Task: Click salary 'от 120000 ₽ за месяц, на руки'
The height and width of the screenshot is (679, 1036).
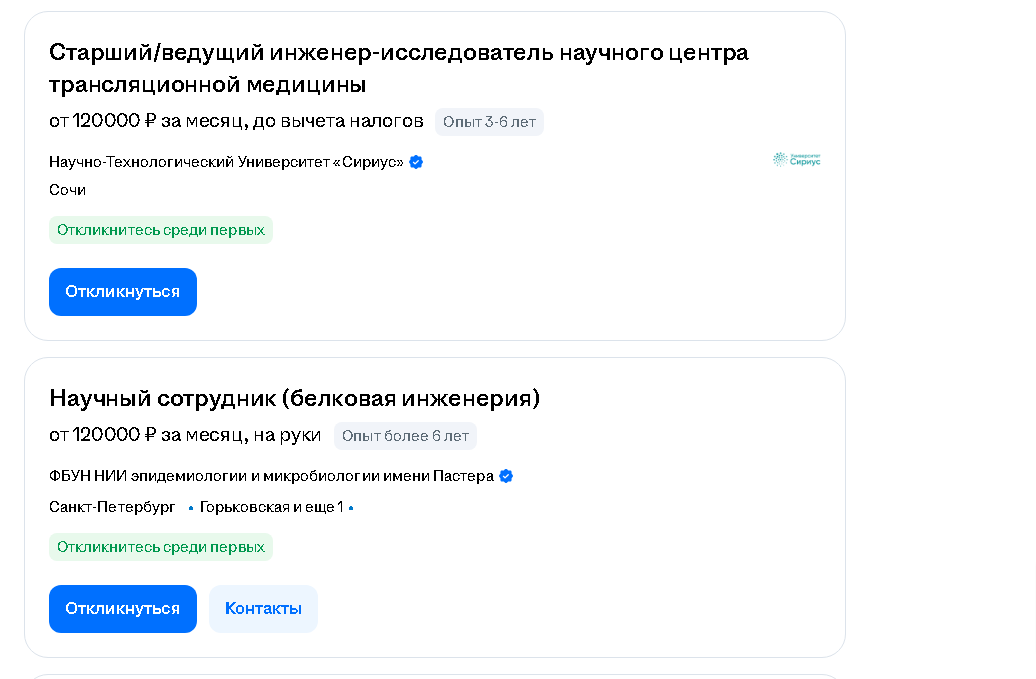Action: 185,435
